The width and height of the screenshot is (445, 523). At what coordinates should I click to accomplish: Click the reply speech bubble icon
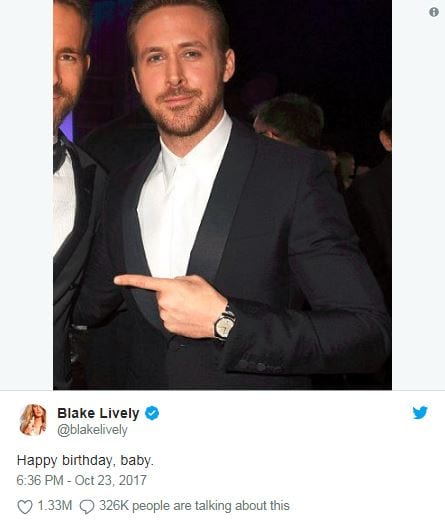87,507
